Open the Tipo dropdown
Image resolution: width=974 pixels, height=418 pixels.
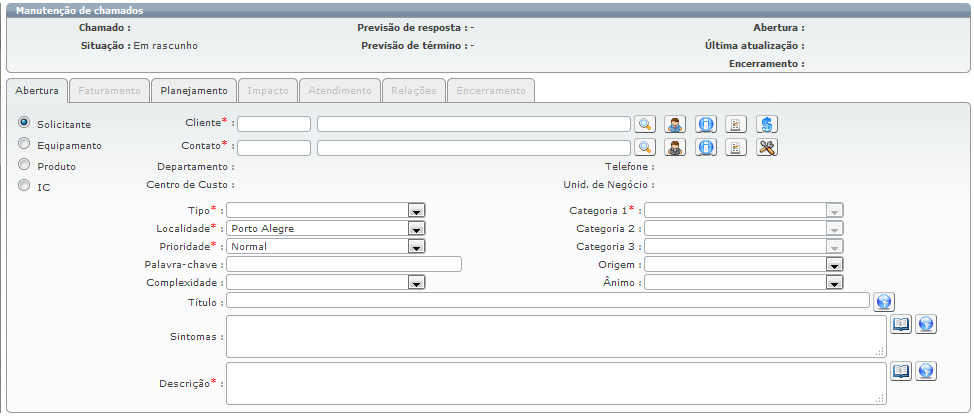(x=417, y=210)
